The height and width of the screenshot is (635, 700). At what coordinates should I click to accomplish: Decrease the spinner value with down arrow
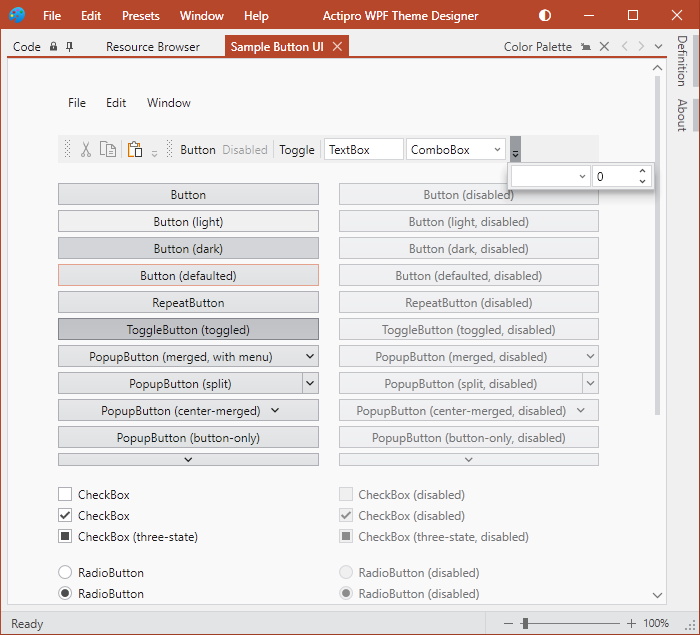[642, 181]
